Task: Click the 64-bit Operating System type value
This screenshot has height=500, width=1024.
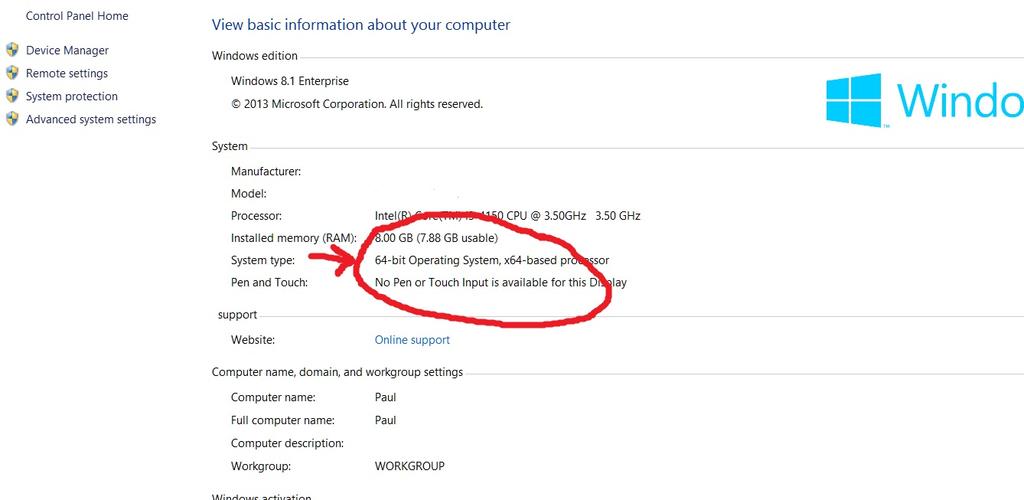Action: coord(491,260)
